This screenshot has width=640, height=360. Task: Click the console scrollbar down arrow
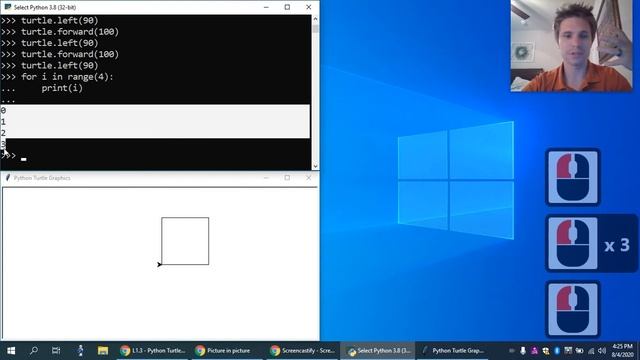tap(315, 166)
